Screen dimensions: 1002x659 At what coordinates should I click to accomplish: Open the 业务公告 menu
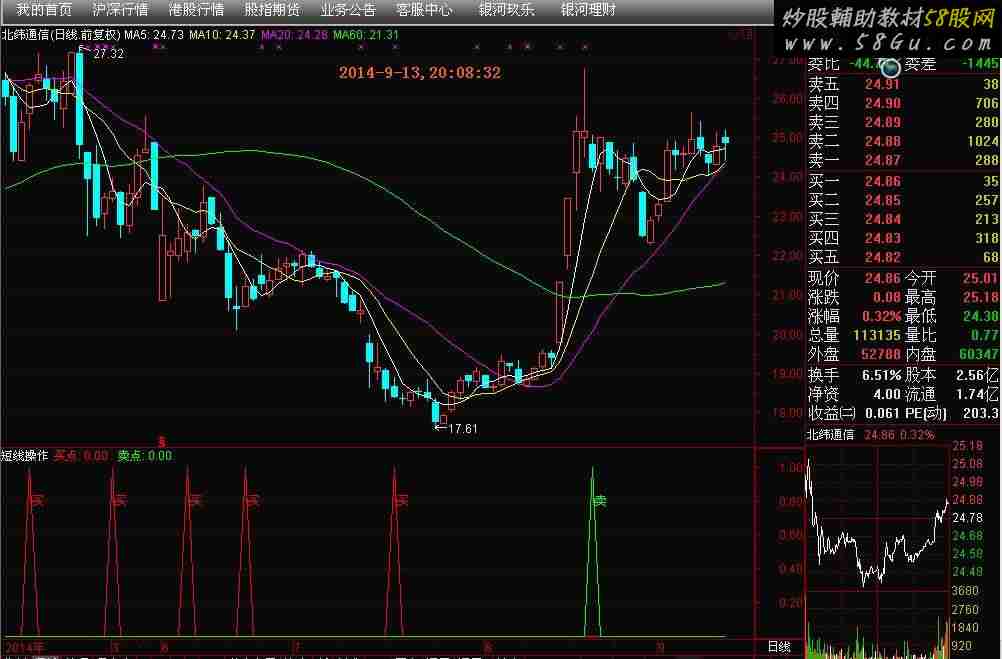[x=348, y=10]
